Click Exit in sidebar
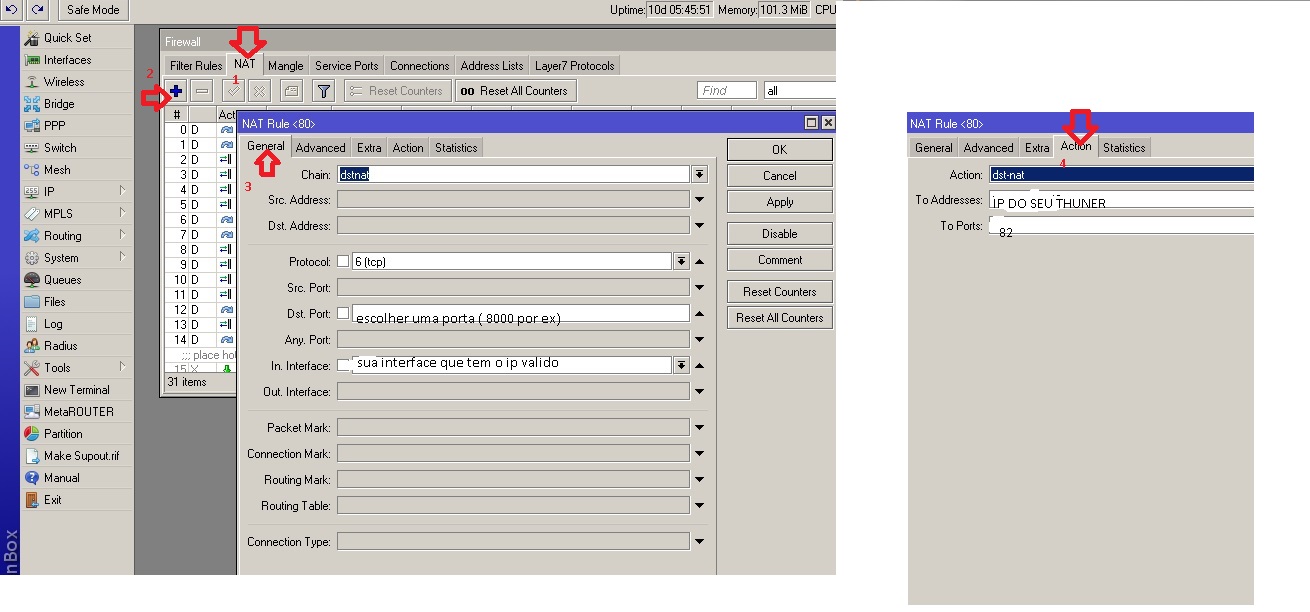Viewport: 1310px width, 612px height. (x=52, y=499)
